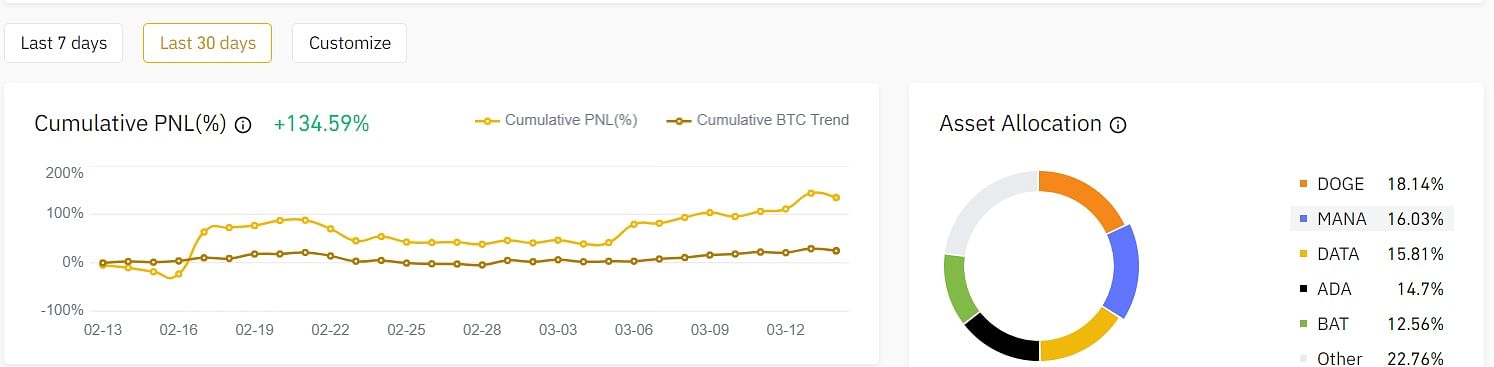
Task: Click yellow DATA donut segment
Action: pos(1083,336)
